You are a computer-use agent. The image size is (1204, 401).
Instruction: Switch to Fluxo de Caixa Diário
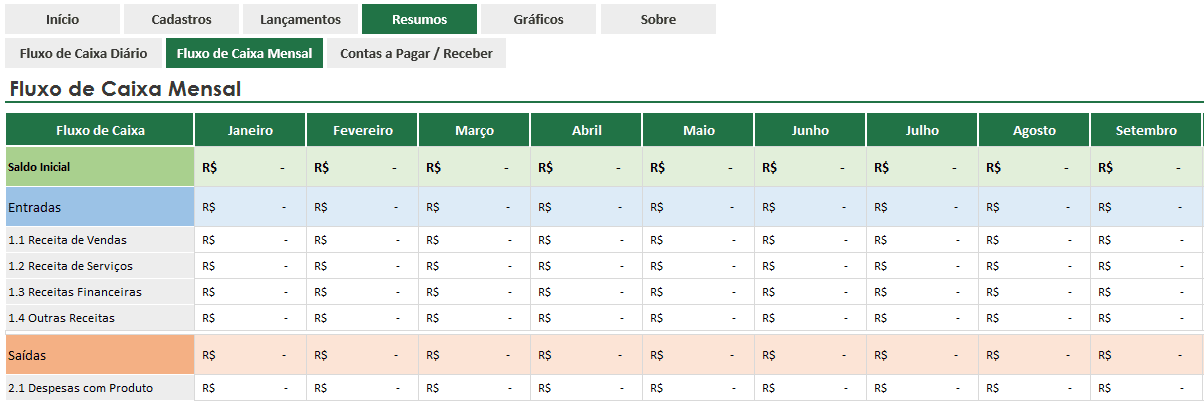coord(84,53)
